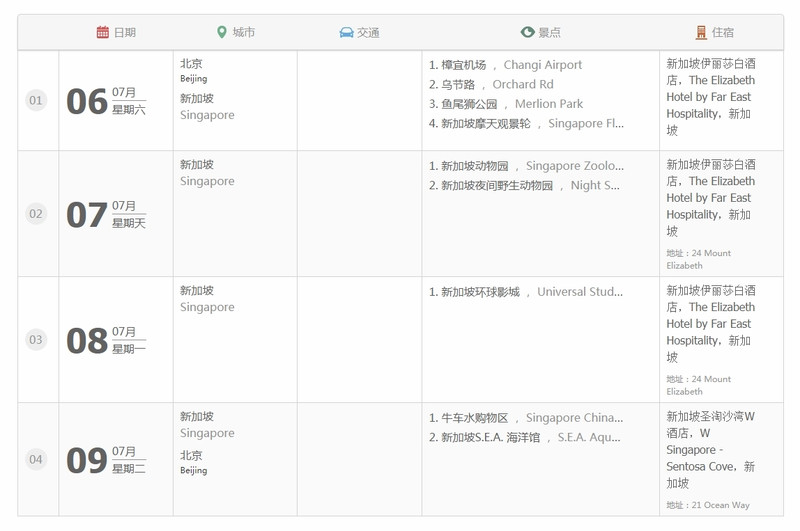The image size is (800, 531).
Task: Click 北京 Beijing in day 04 row
Action: 193,462
